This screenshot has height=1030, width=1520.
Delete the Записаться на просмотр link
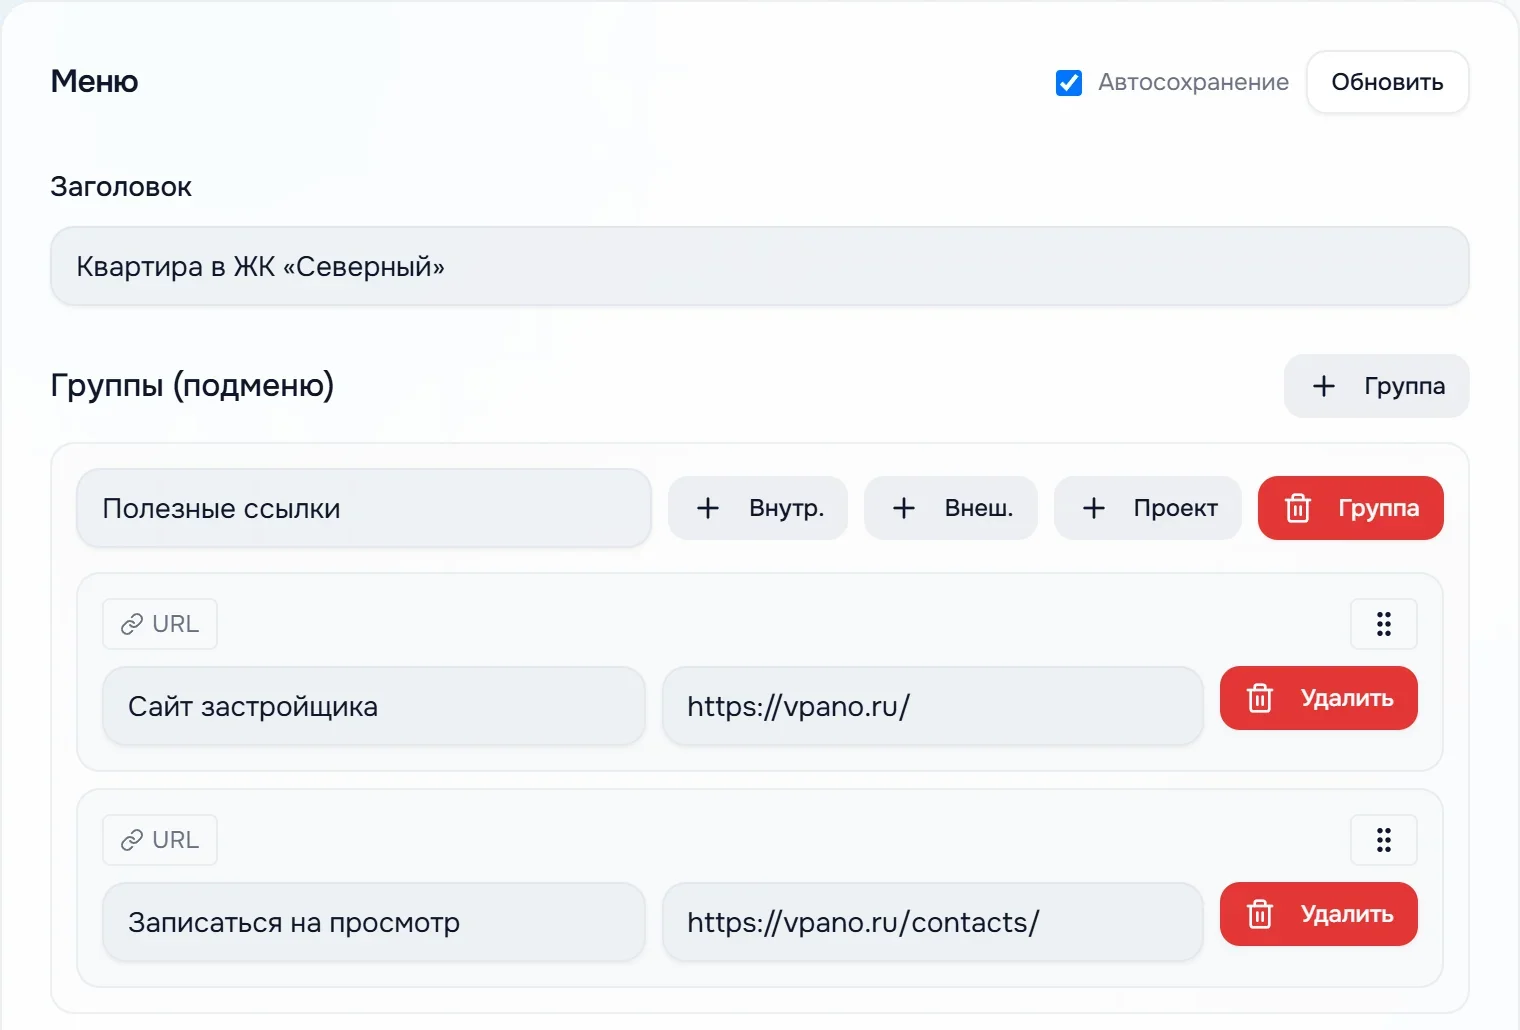pos(1318,914)
